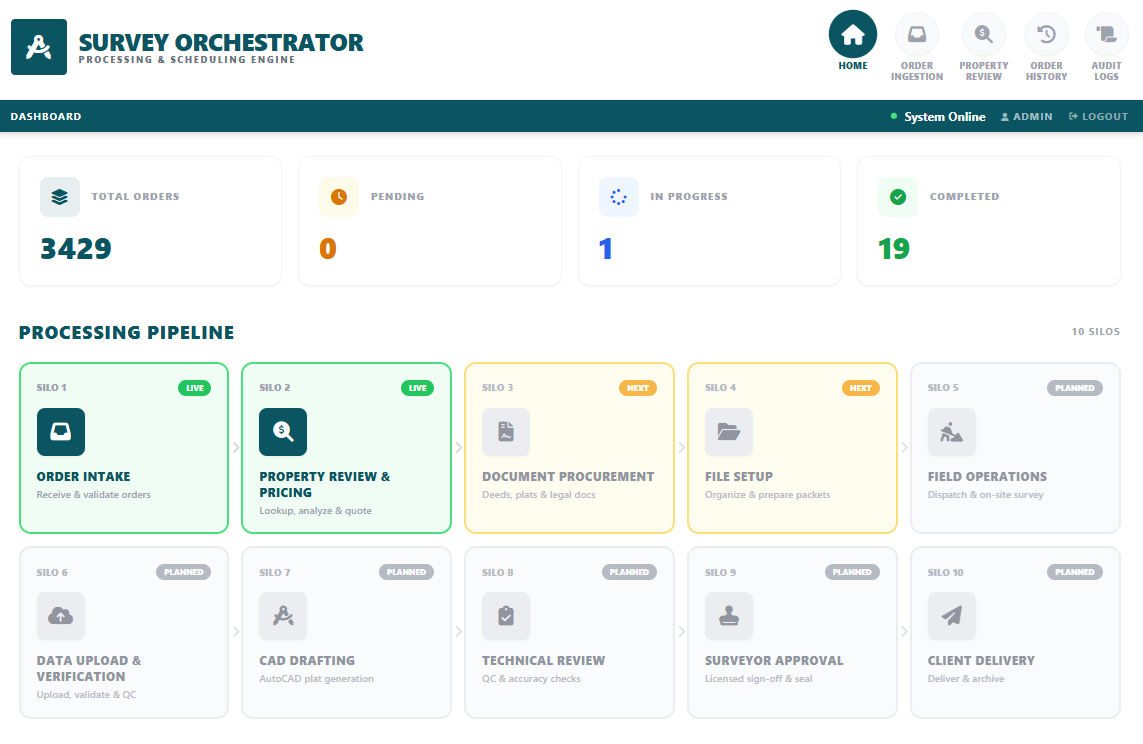Screen dimensions: 1143x744
Task: Click the Field Operations surveyor icon in Silo 5
Action: (951, 432)
